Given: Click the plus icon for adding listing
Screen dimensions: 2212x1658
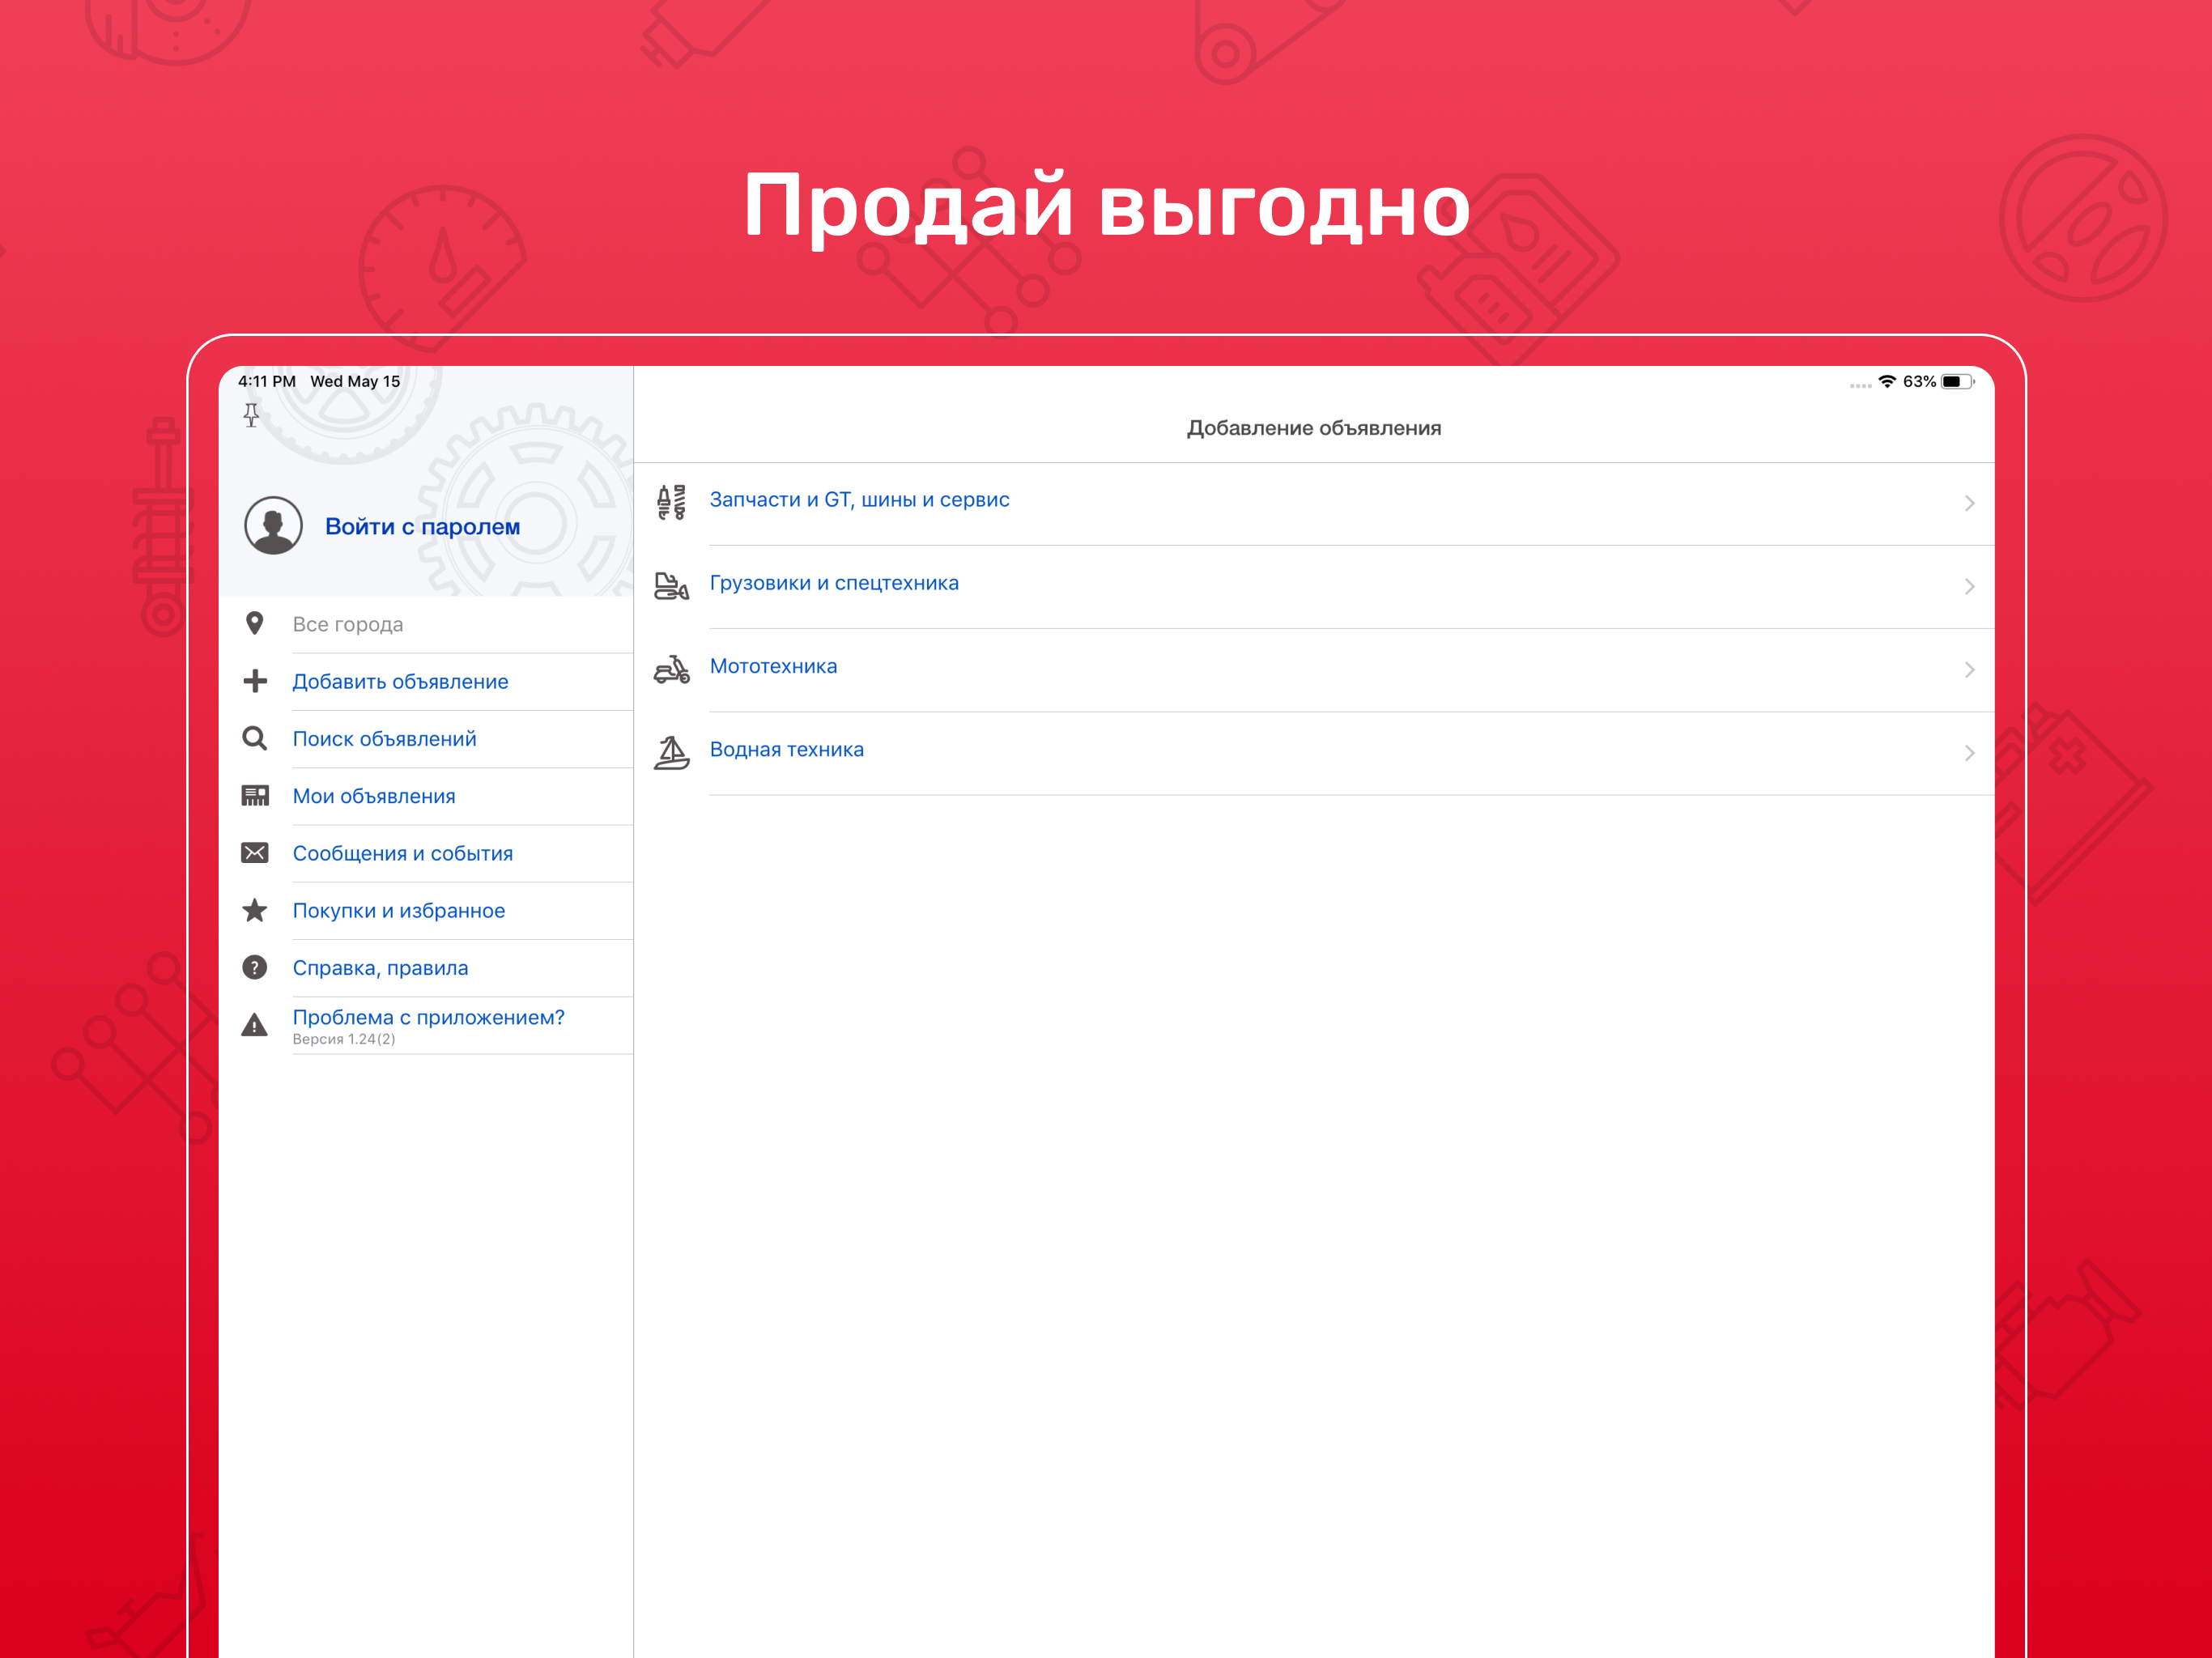Looking at the screenshot, I should pyautogui.click(x=255, y=682).
